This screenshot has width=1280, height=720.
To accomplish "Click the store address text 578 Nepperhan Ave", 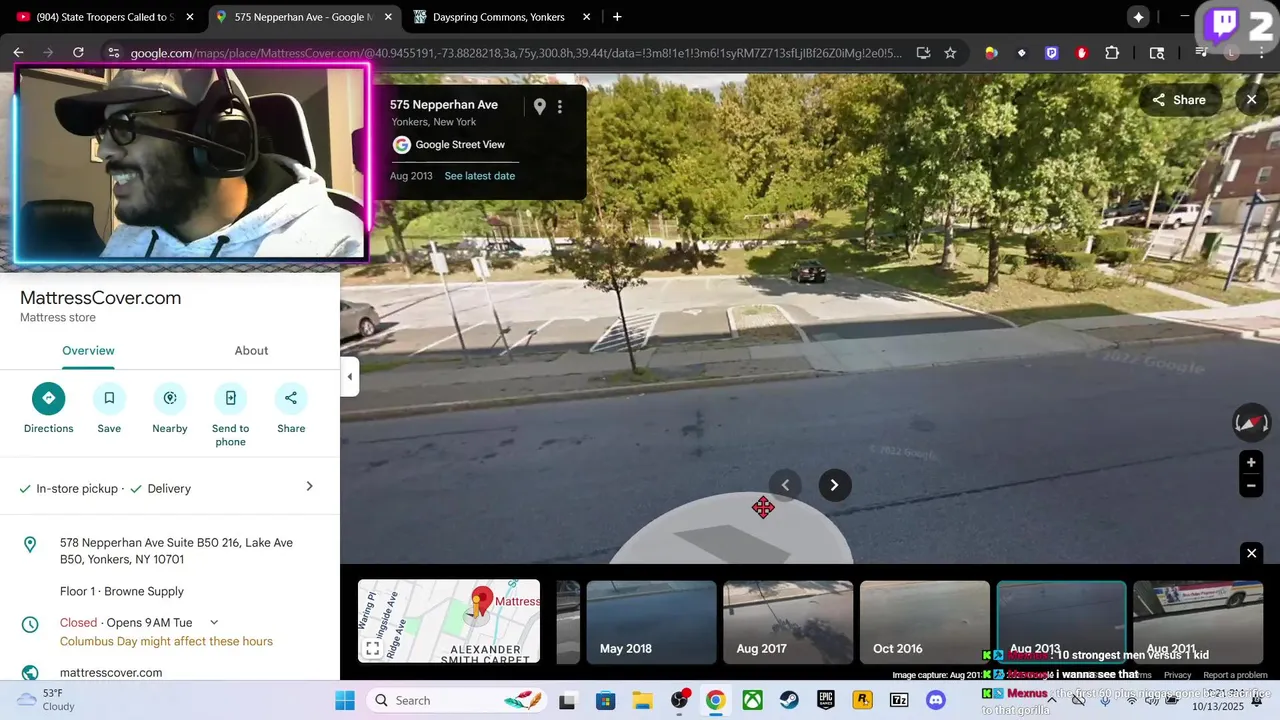I will [176, 551].
